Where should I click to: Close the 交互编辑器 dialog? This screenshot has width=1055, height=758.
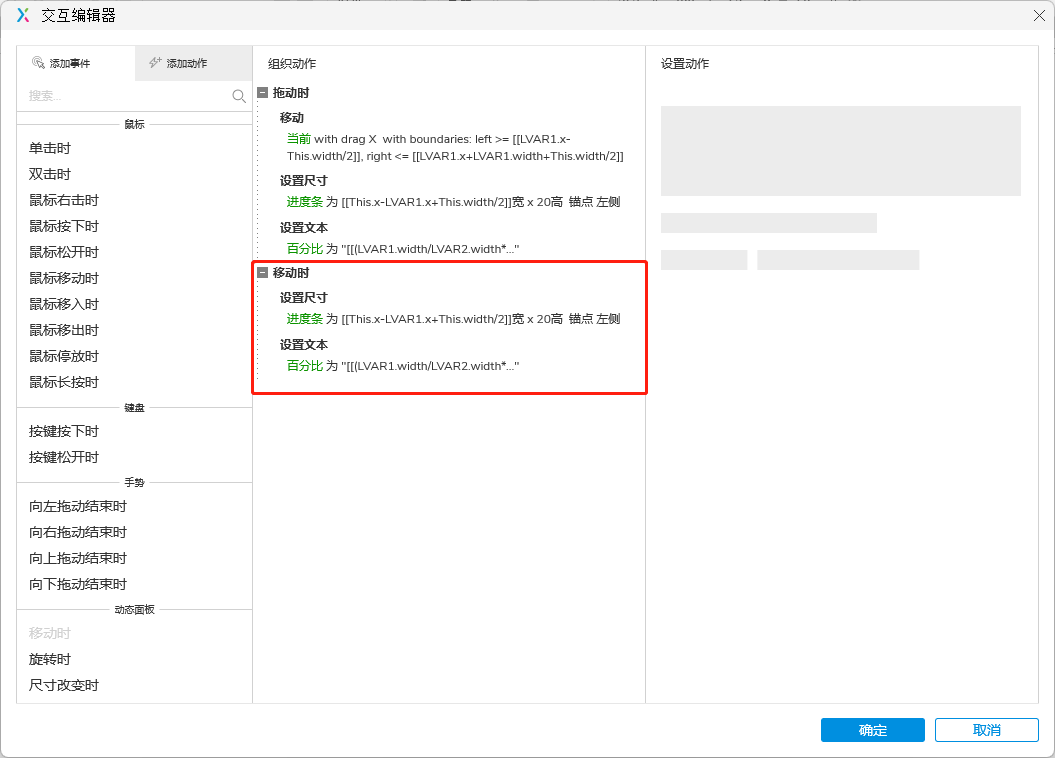pyautogui.click(x=1039, y=15)
